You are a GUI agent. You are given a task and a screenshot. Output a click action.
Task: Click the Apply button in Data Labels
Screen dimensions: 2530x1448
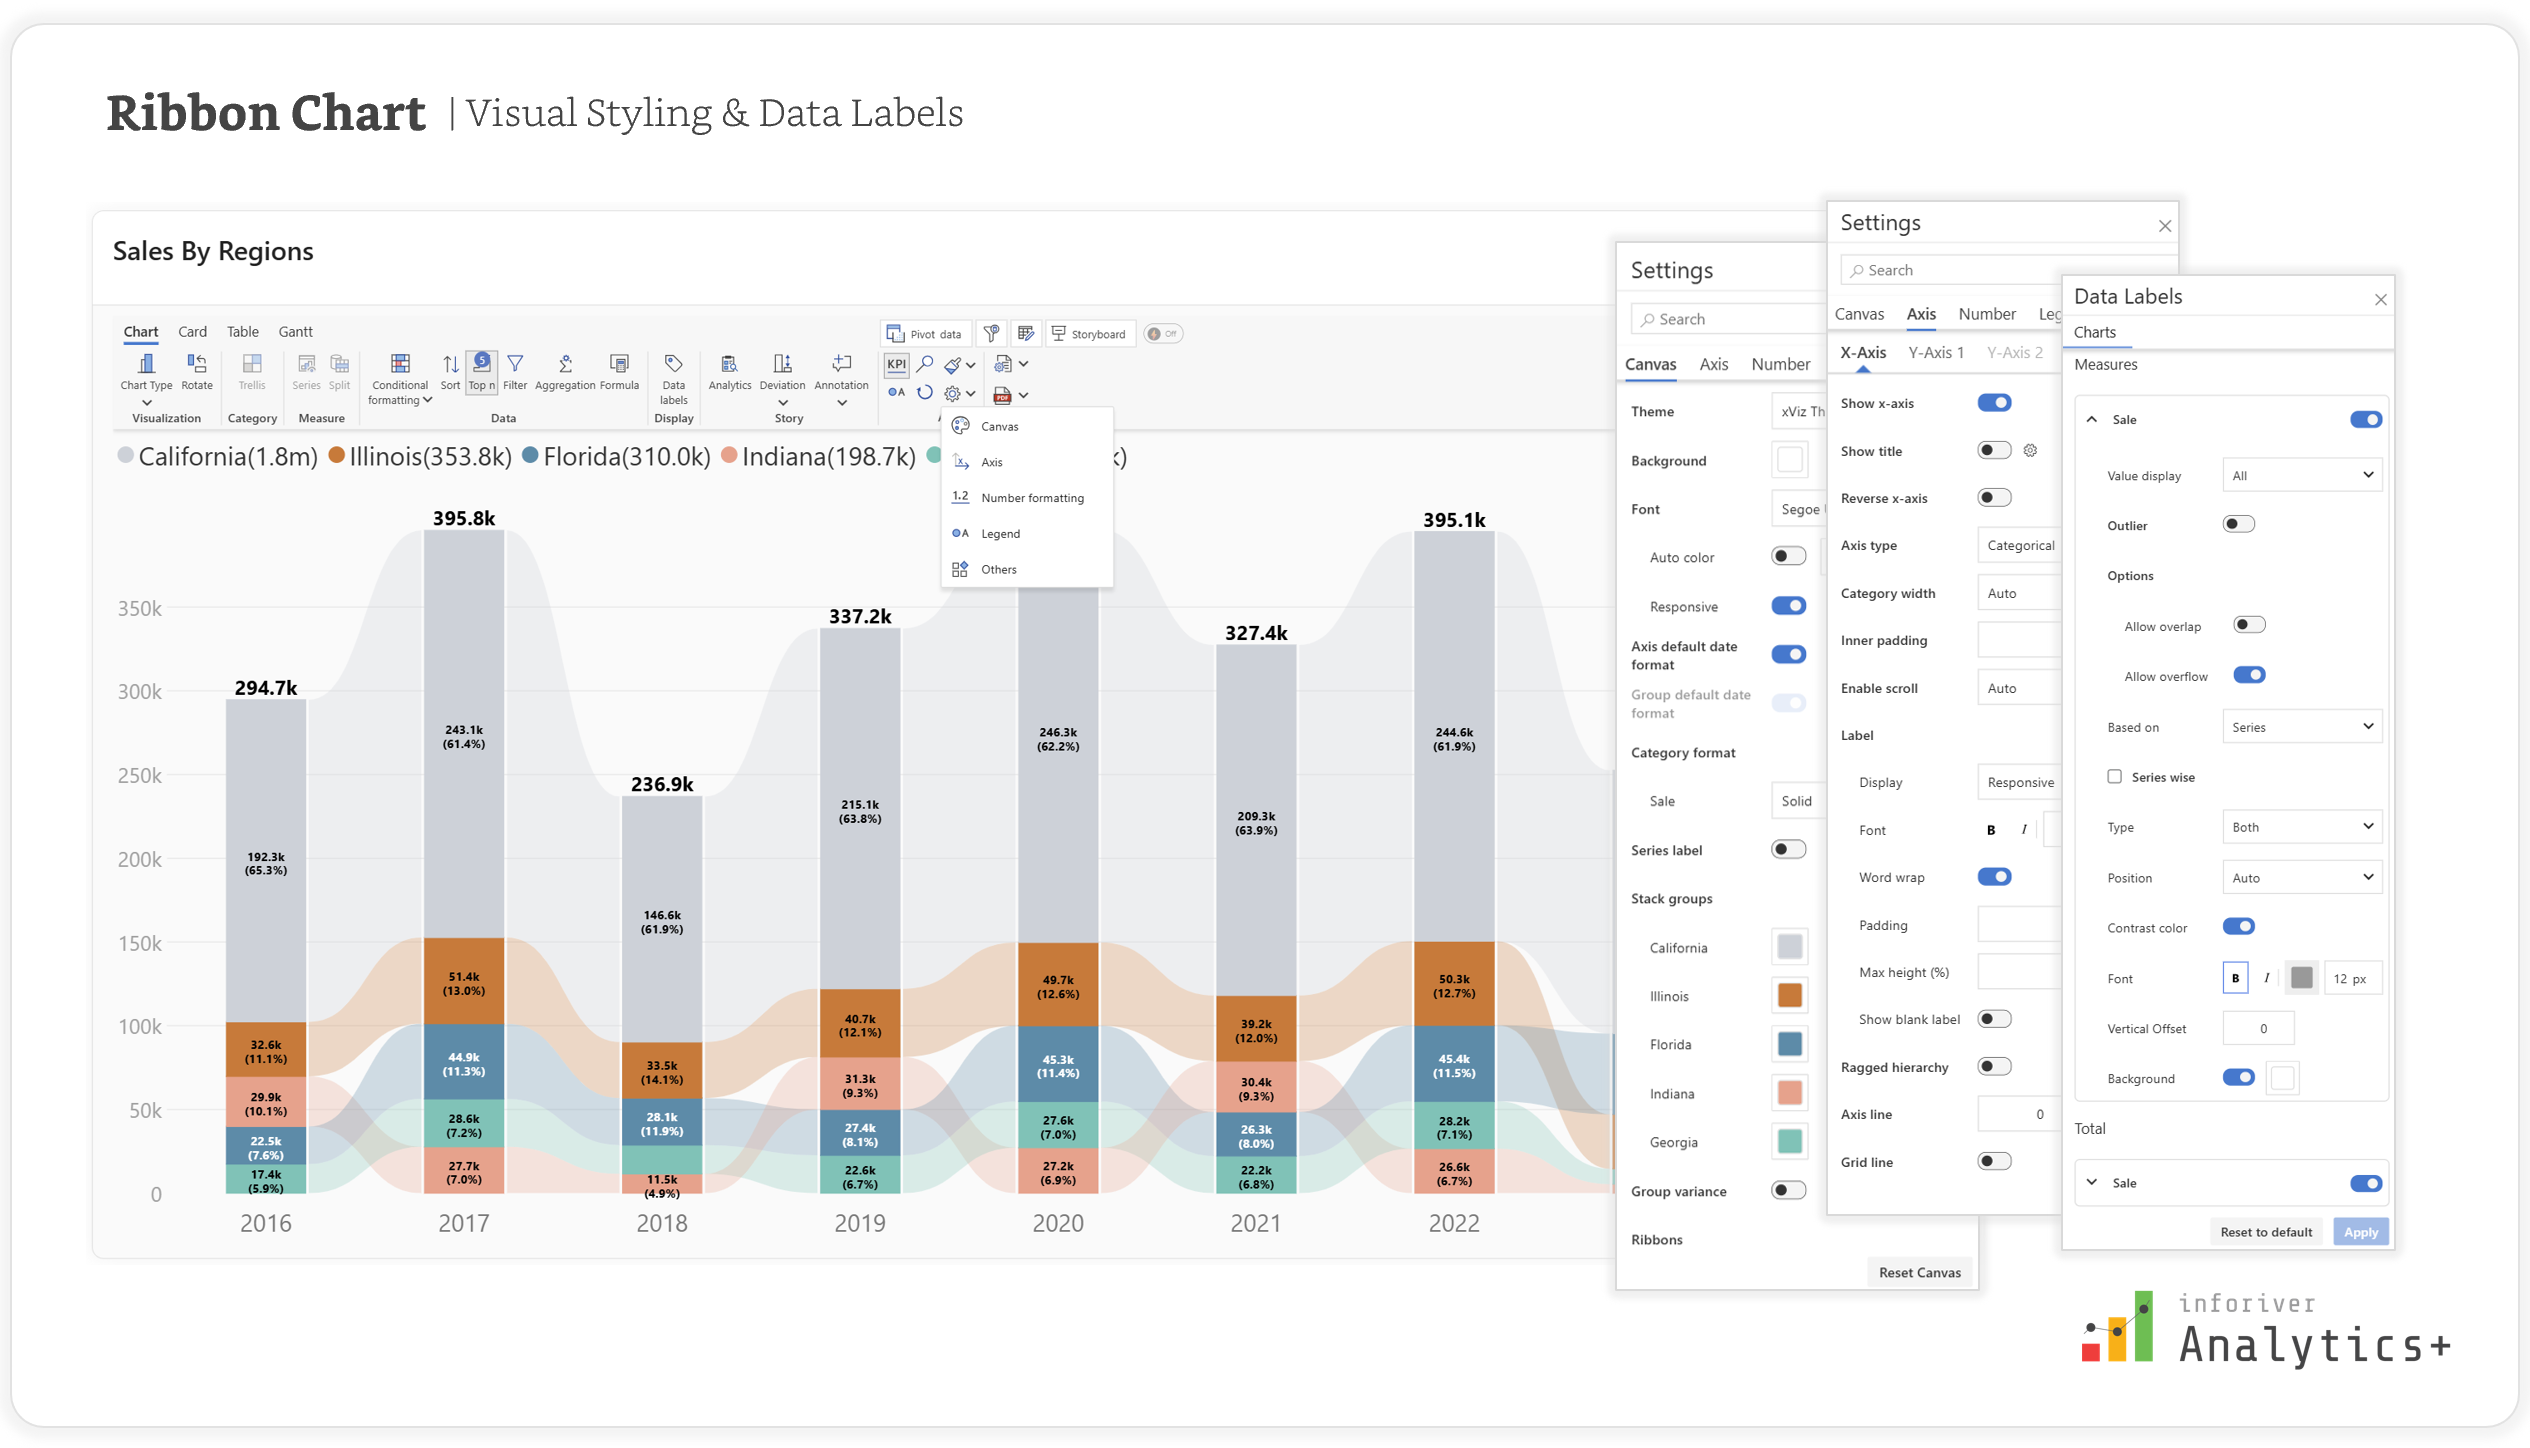[x=2360, y=1231]
